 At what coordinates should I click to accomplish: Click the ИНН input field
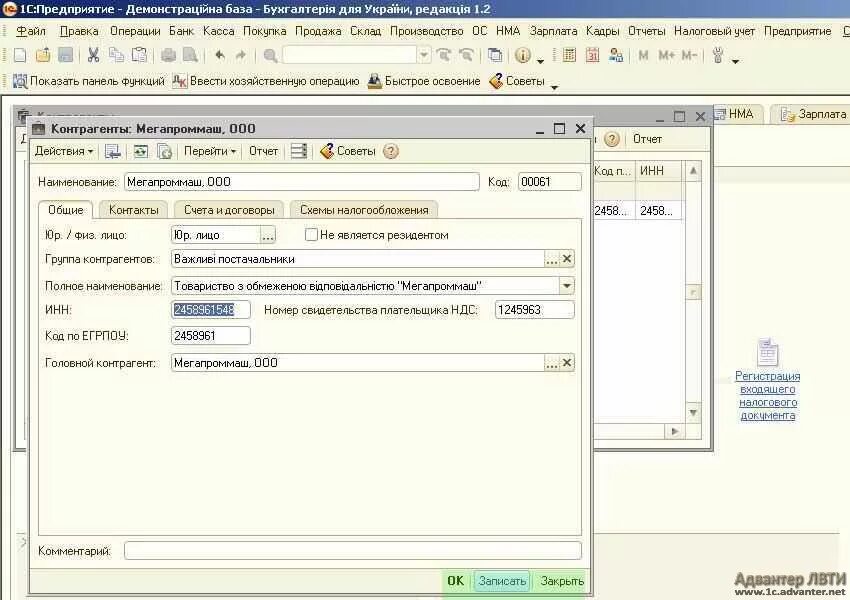tap(211, 310)
